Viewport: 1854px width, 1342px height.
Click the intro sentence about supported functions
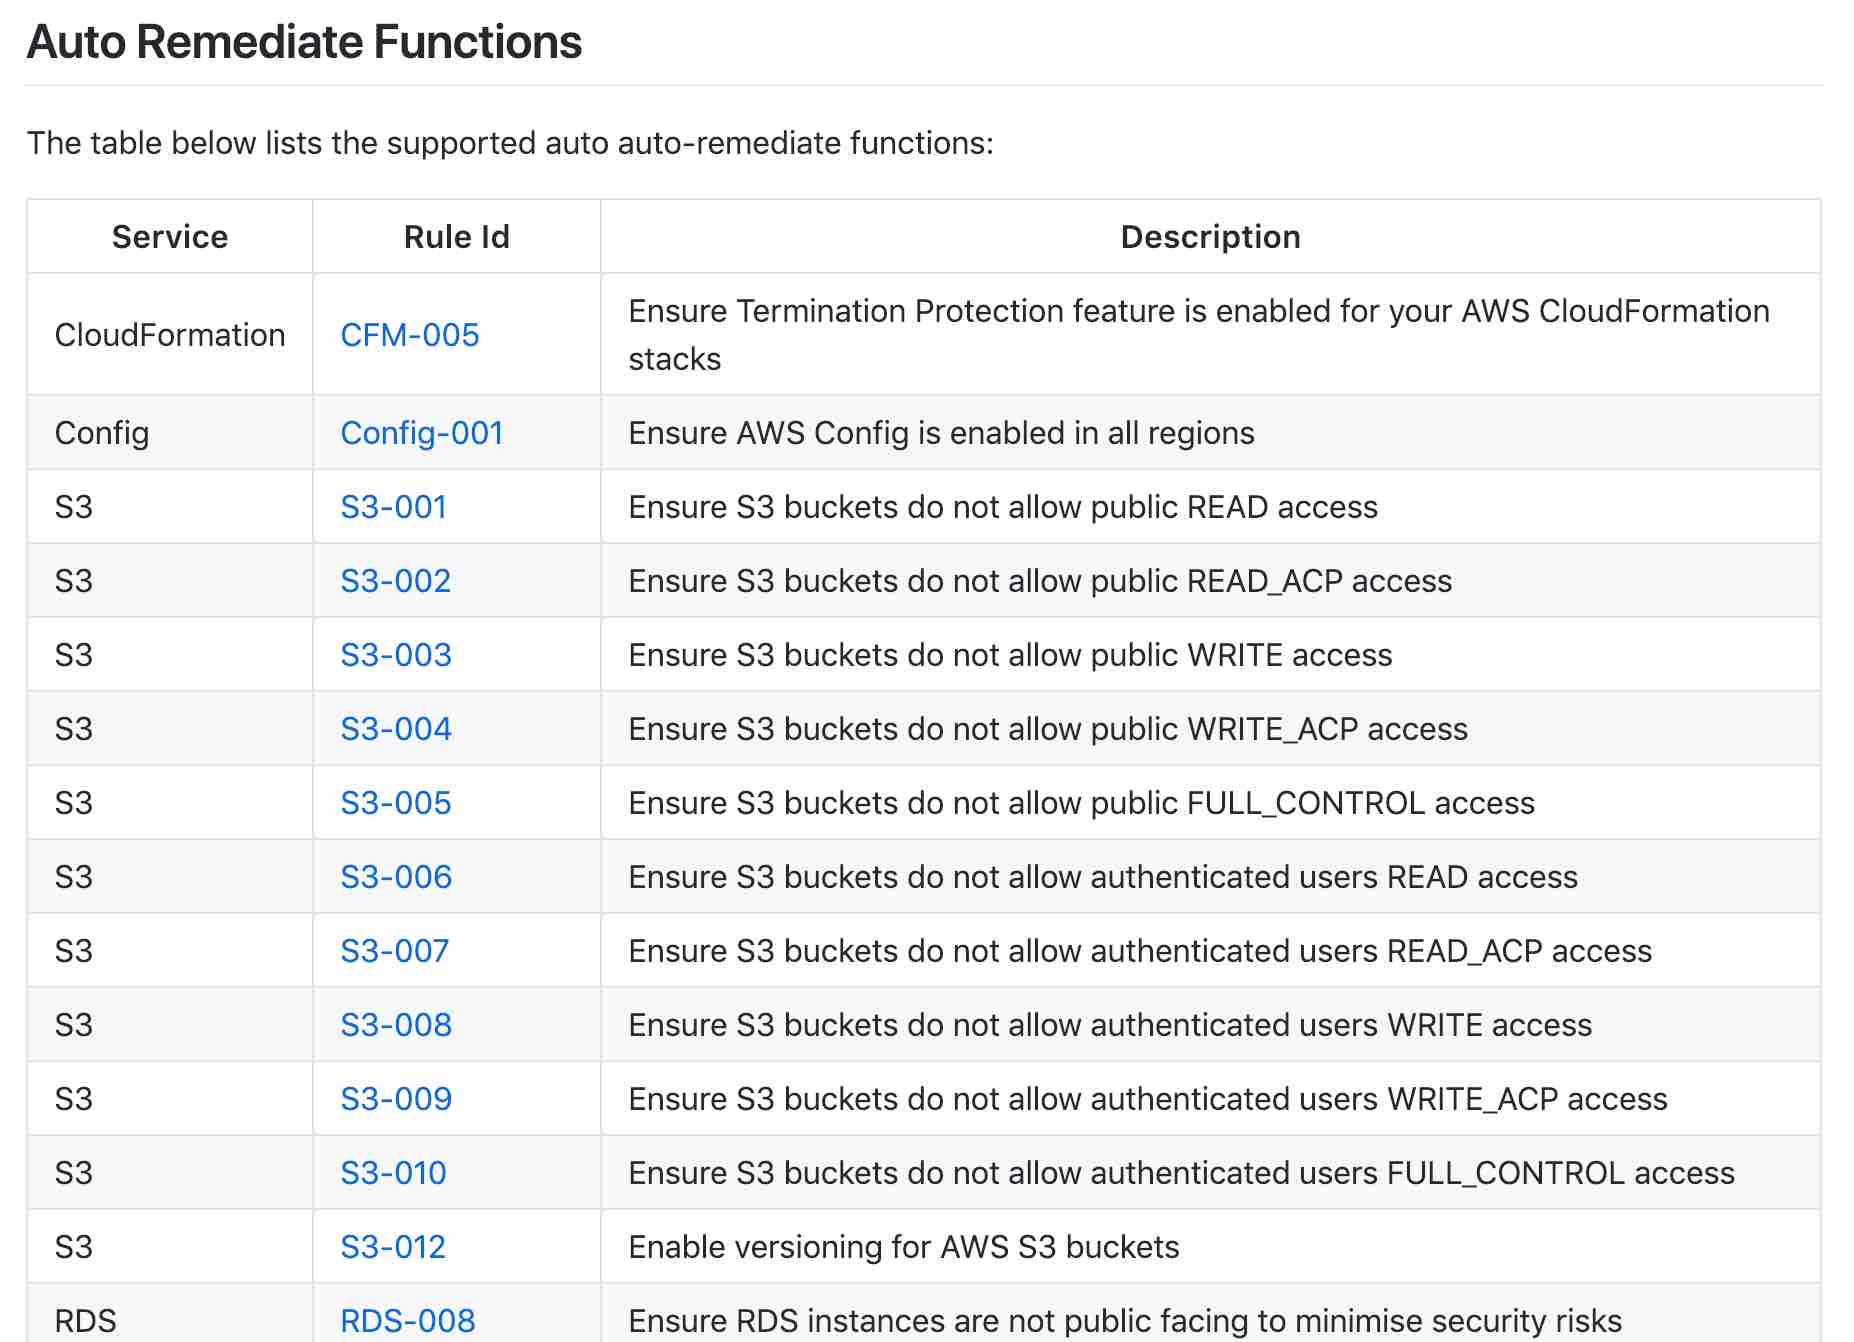pyautogui.click(x=510, y=143)
